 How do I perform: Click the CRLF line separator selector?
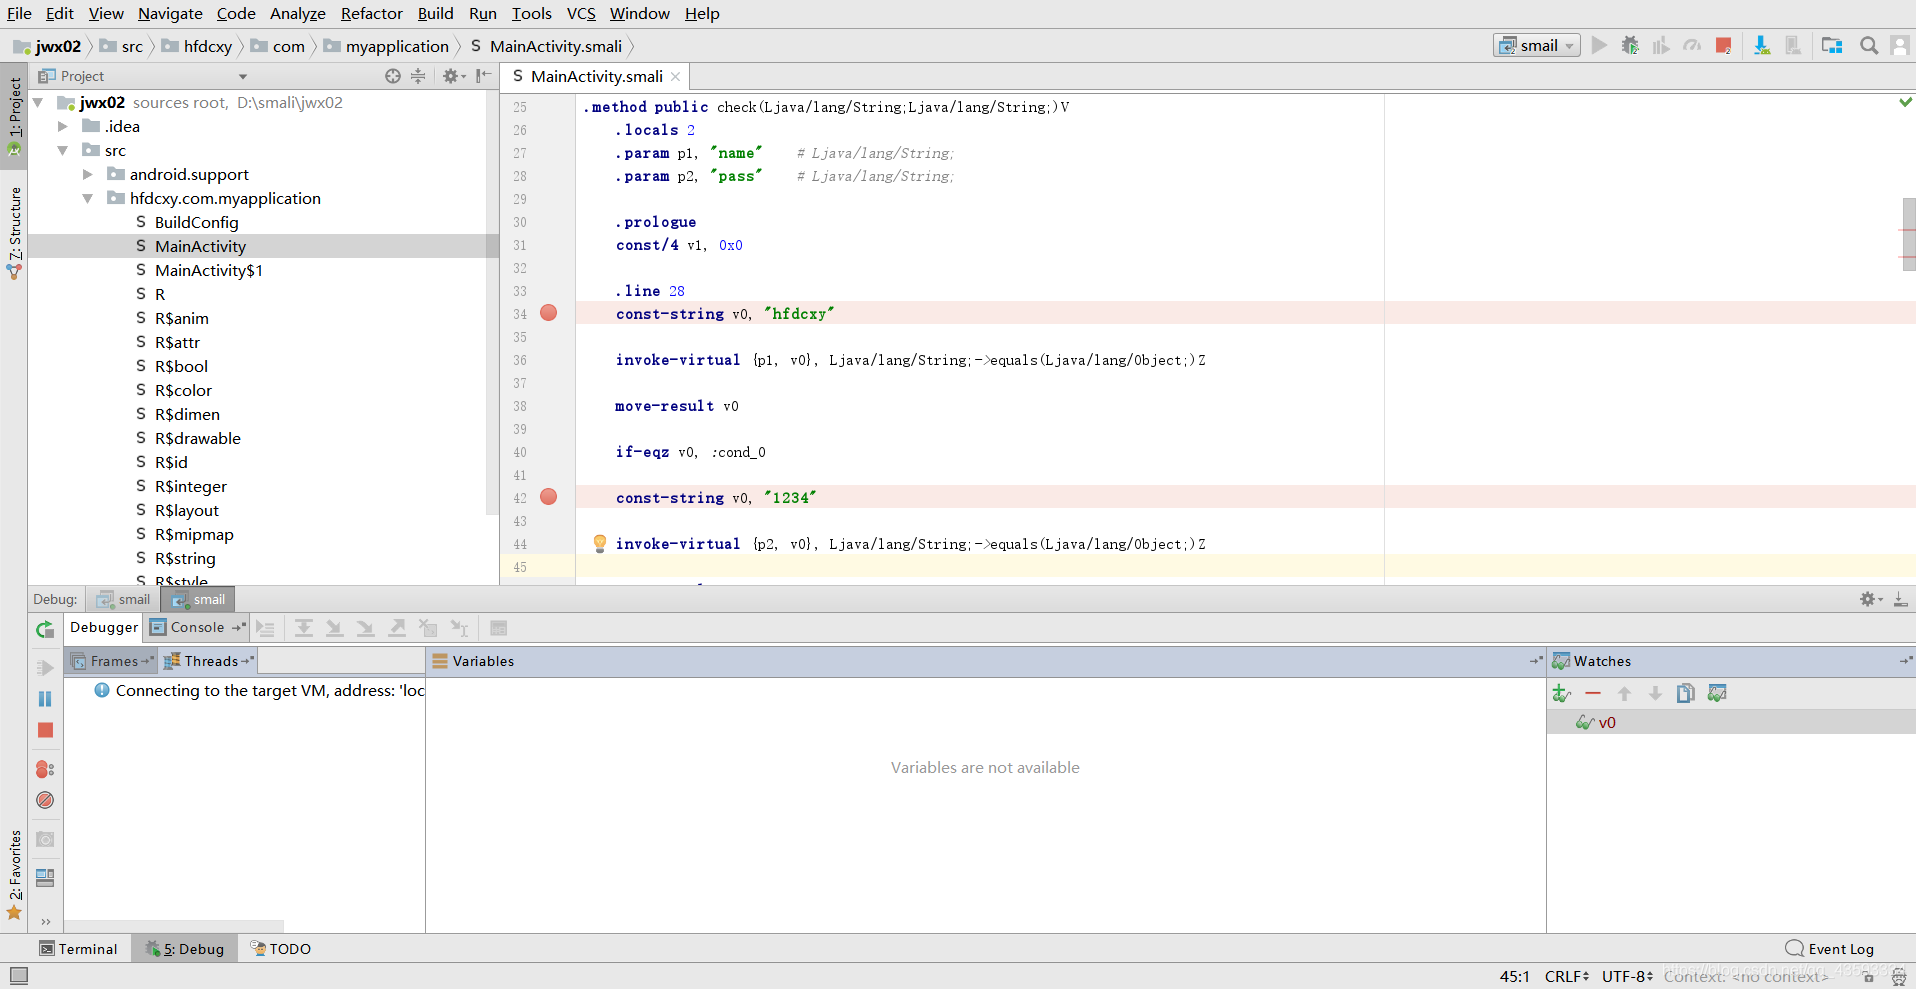pos(1566,976)
